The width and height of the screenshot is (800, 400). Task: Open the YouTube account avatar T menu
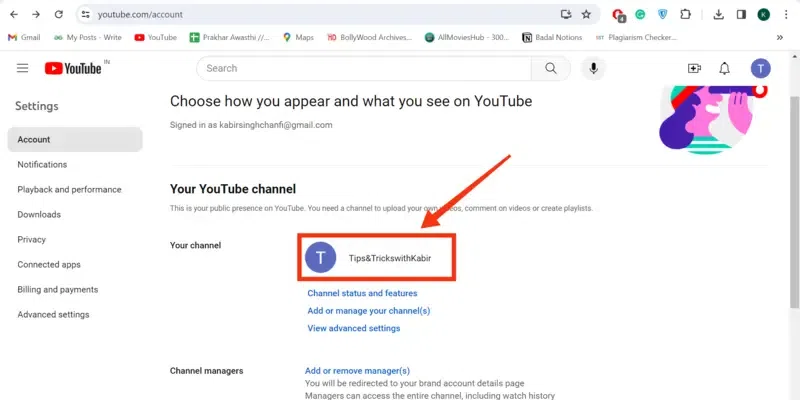[761, 68]
